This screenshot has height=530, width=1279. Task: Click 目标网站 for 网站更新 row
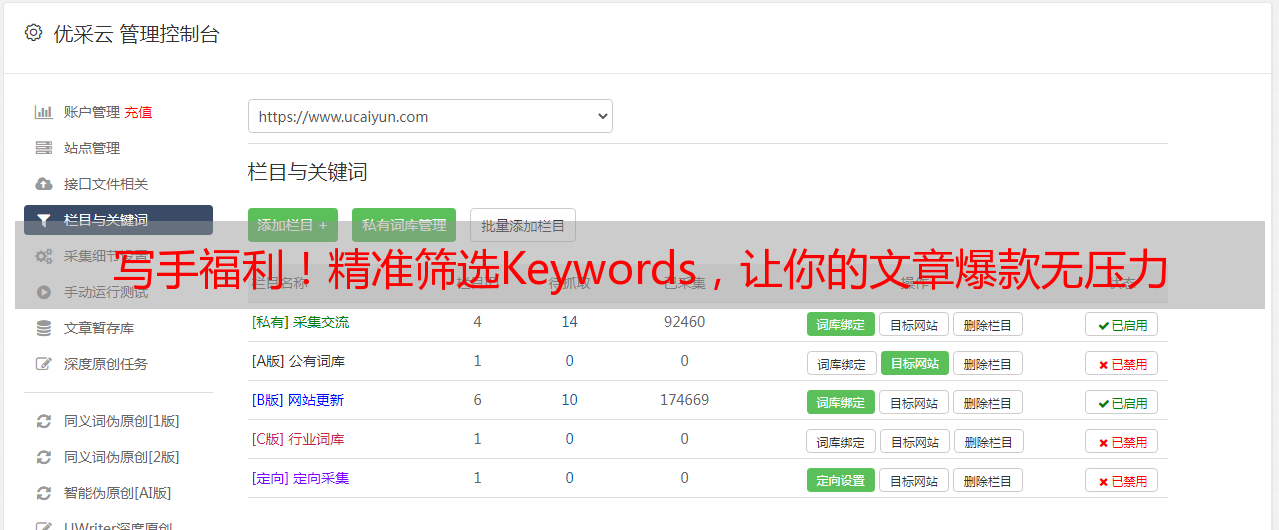(914, 402)
